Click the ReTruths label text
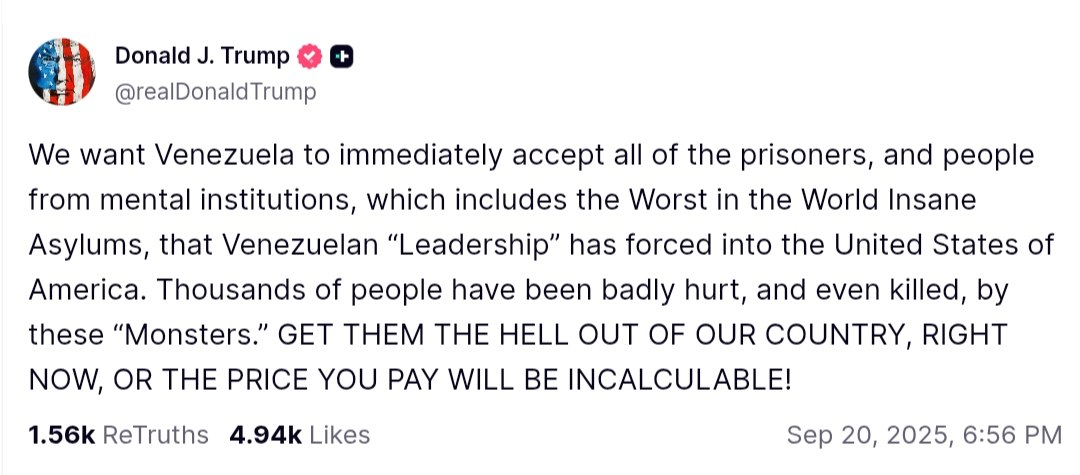1080x475 pixels. (x=156, y=435)
